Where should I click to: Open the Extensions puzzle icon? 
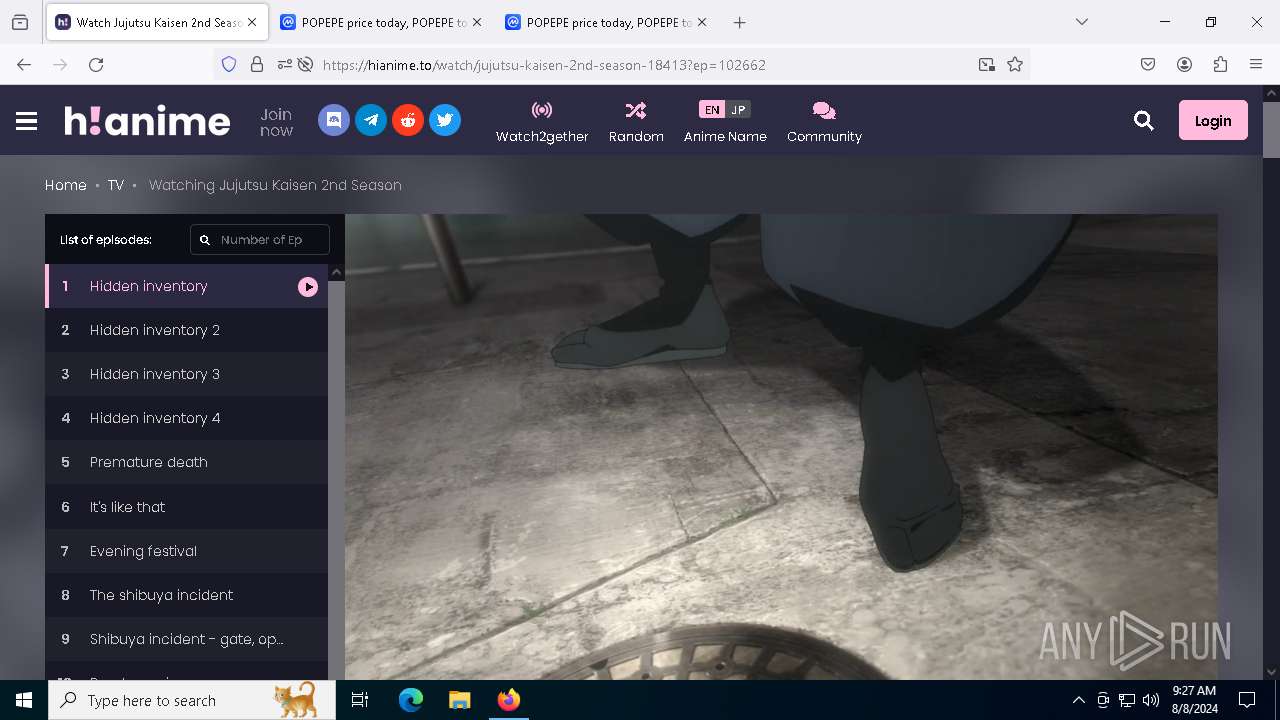(1220, 64)
